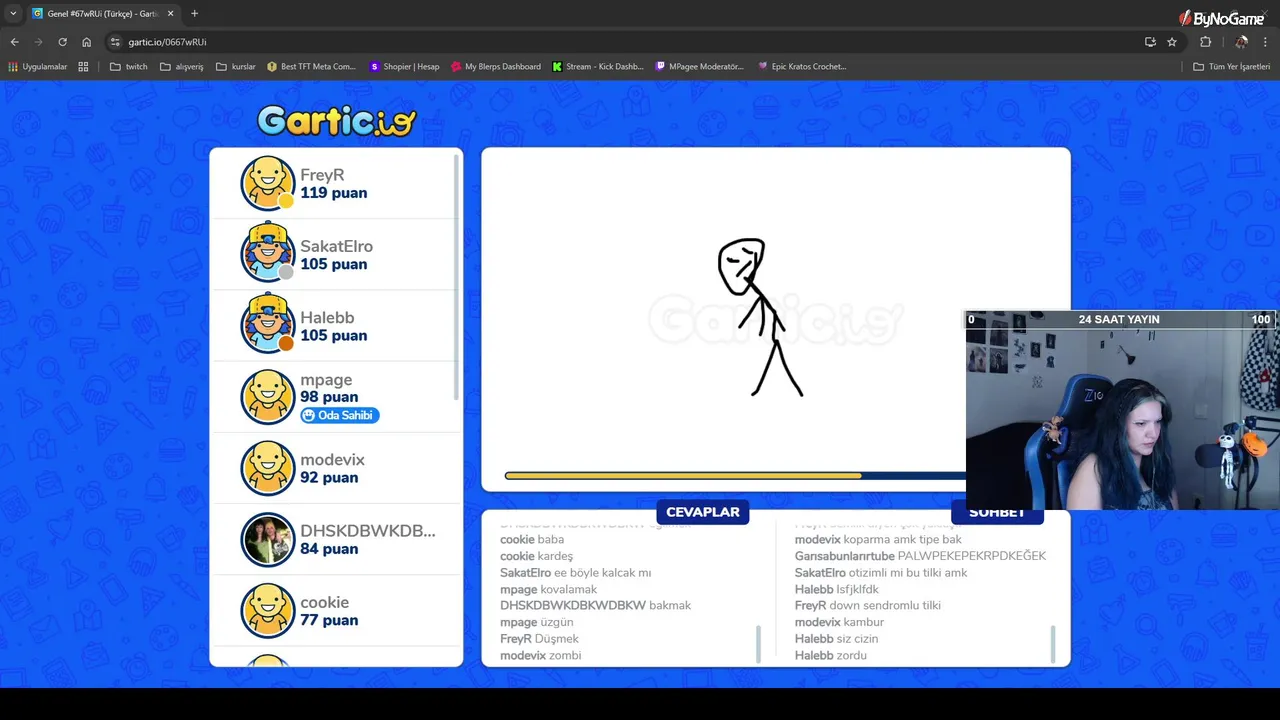Open Epic Kratos Crochet bookmark

[802, 67]
